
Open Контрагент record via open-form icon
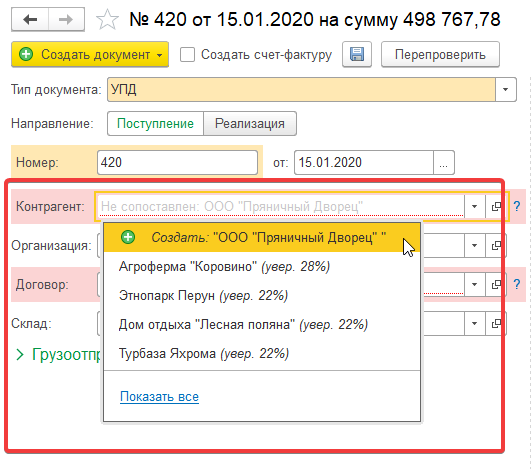(496, 206)
